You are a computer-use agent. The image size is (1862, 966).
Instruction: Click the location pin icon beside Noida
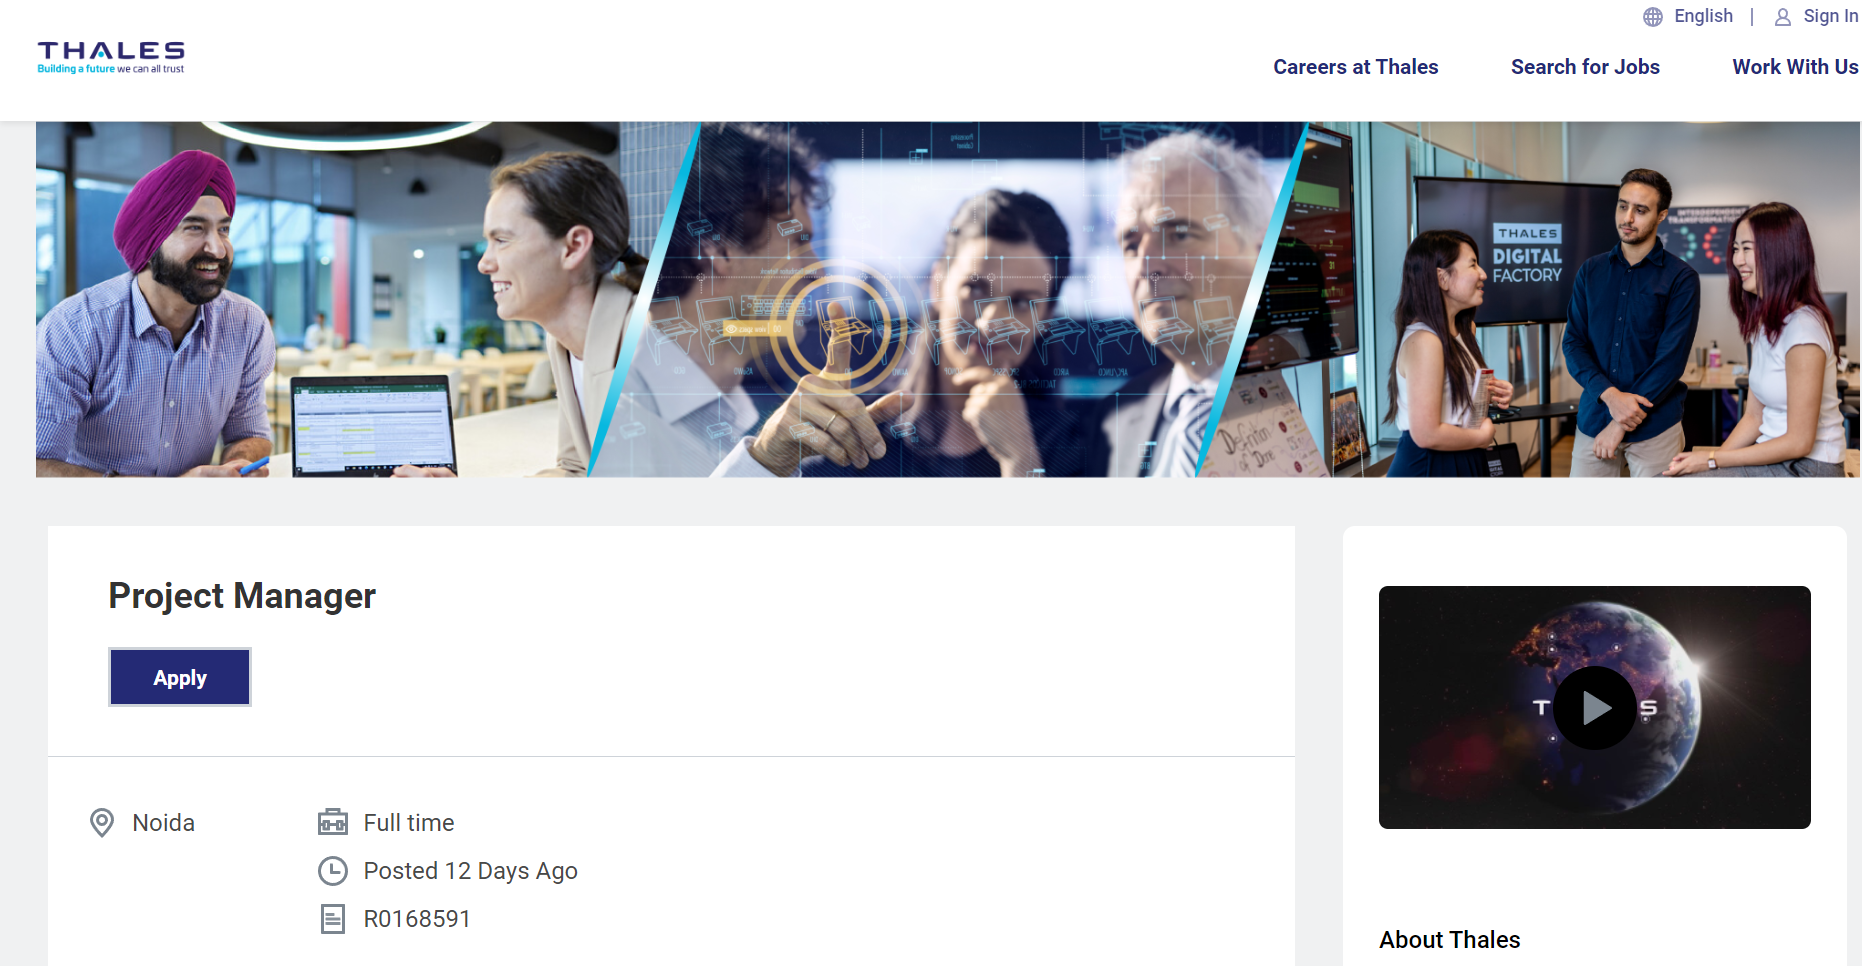tap(102, 823)
